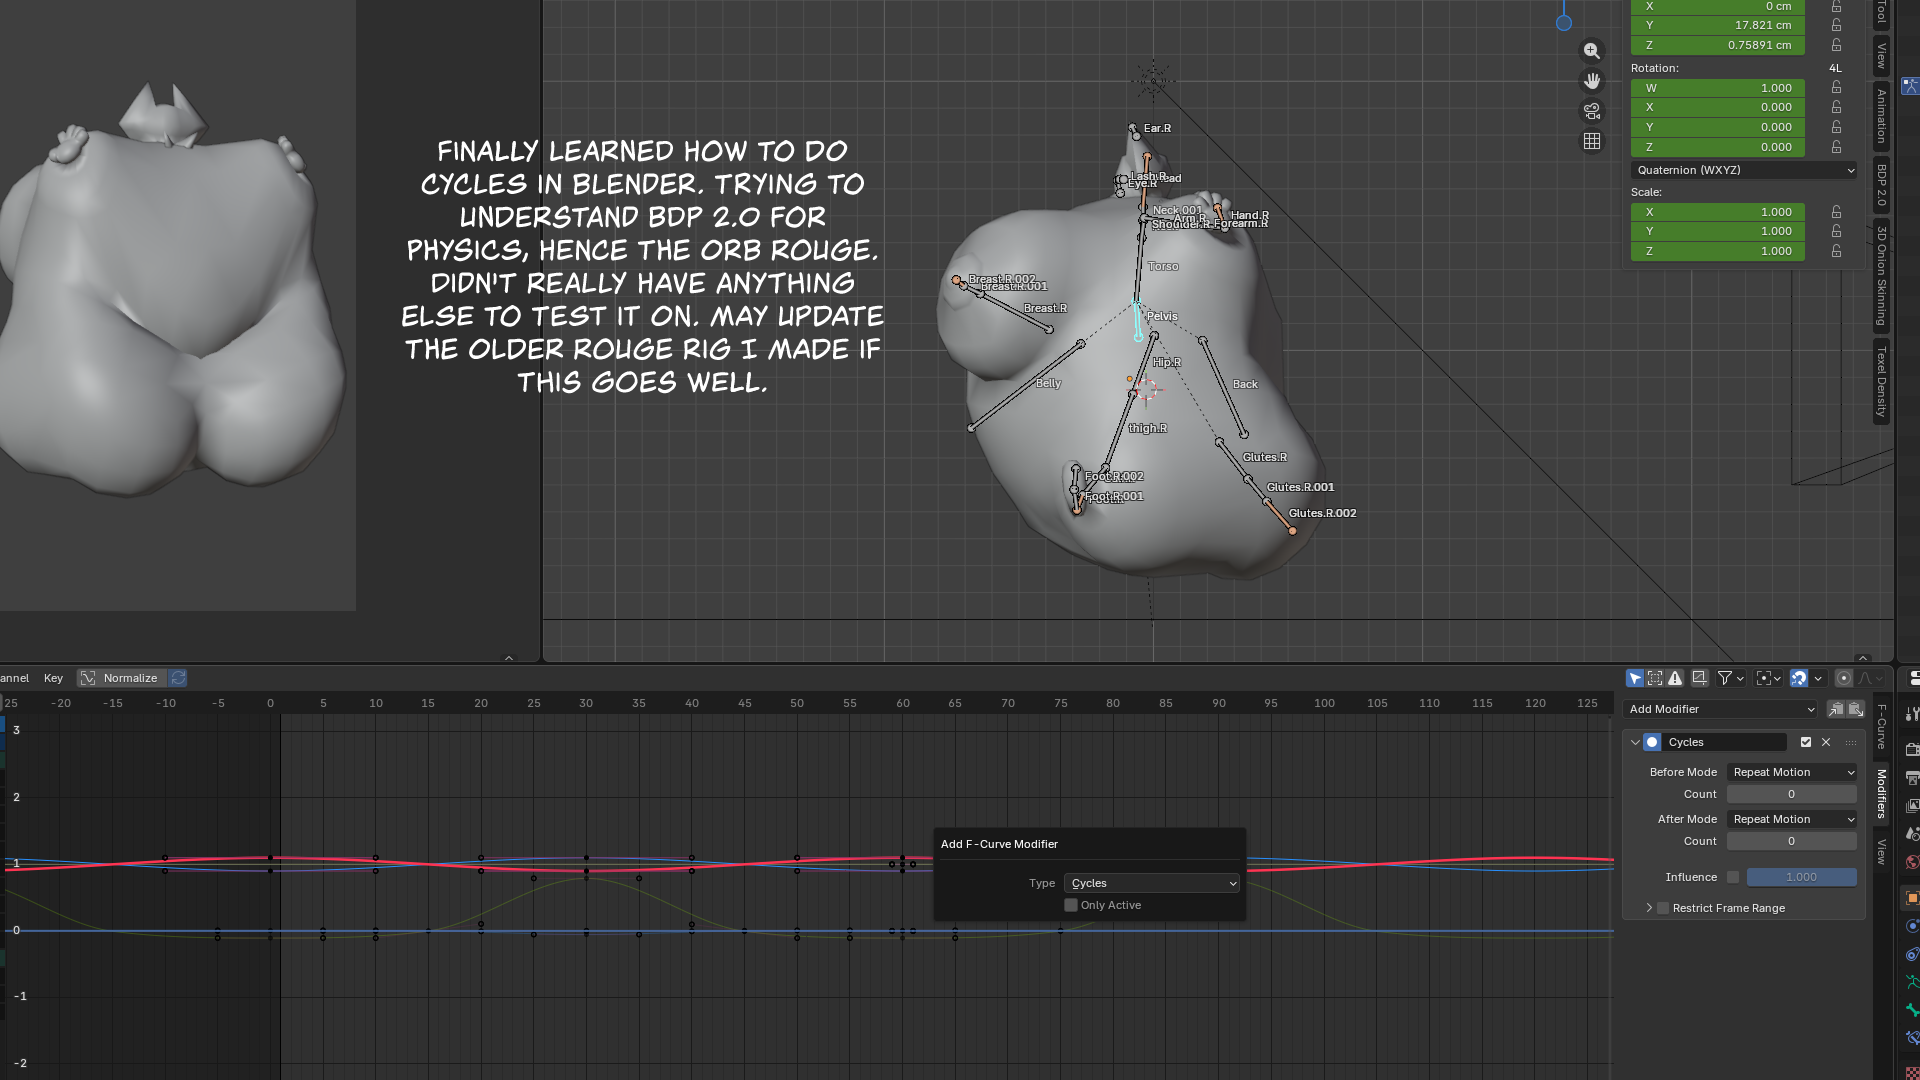Switch to the Modifiers sidebar tab
Viewport: 1920px width, 1080px height.
click(x=1881, y=794)
